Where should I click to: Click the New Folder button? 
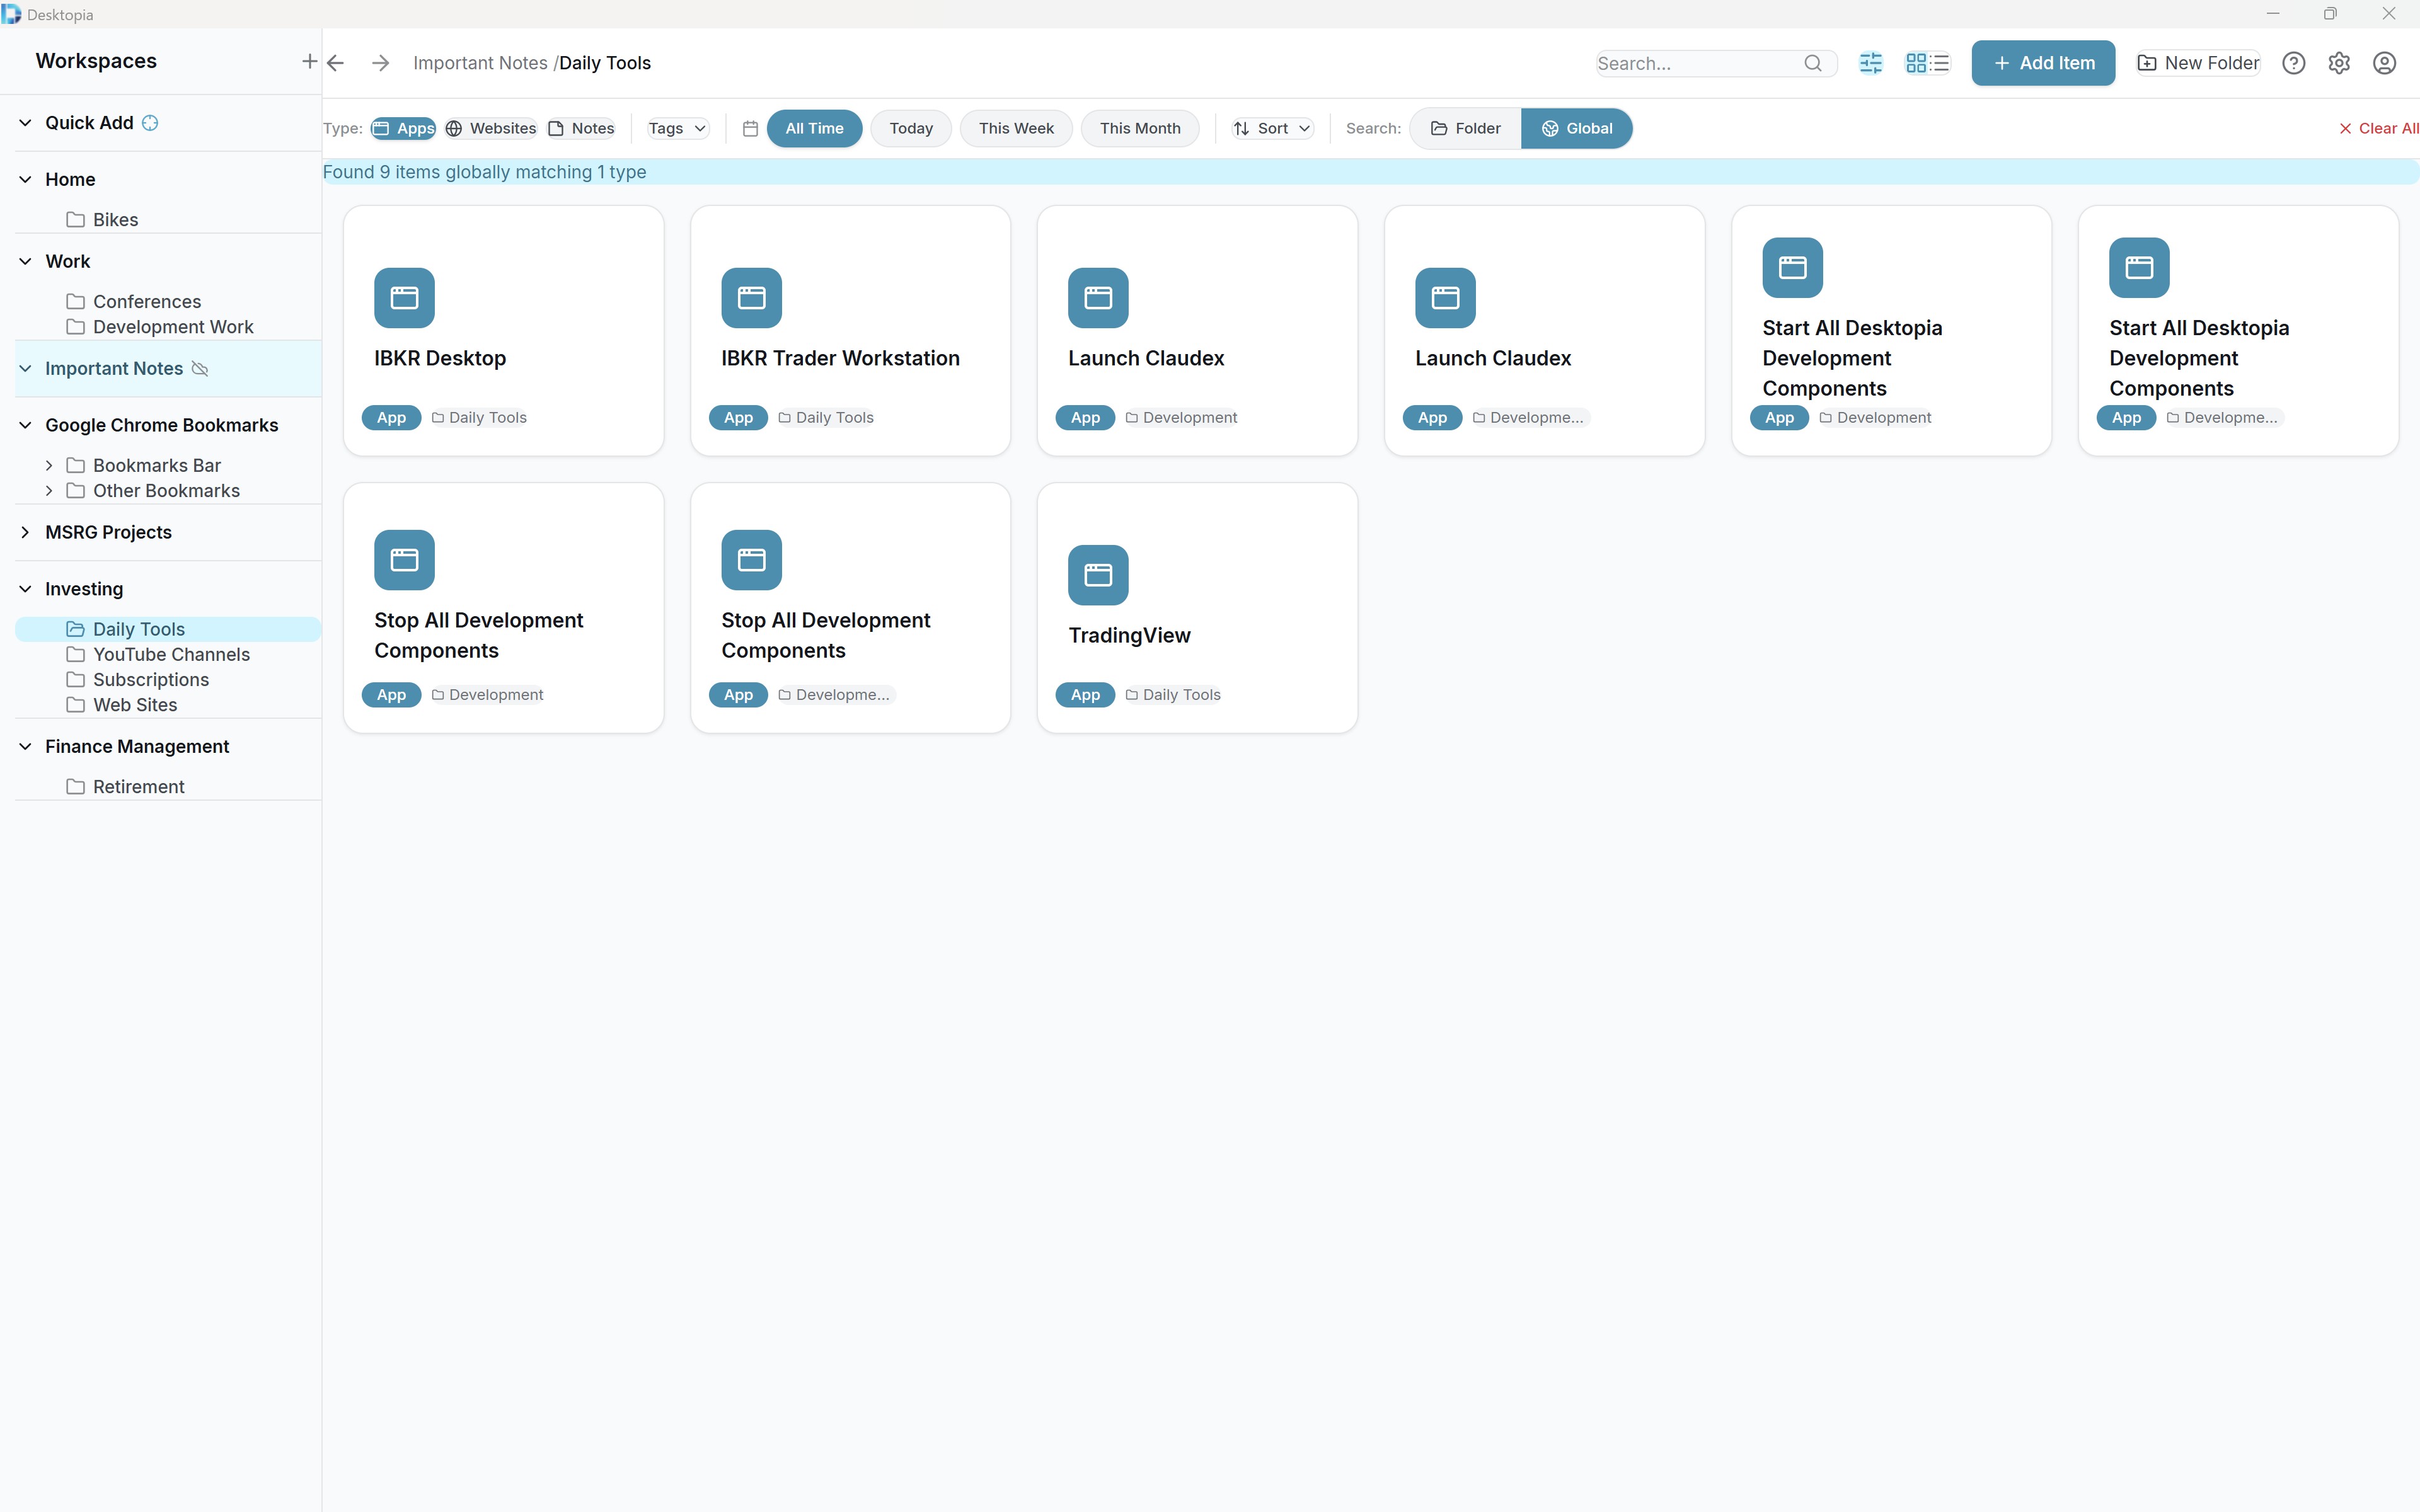pyautogui.click(x=2196, y=62)
